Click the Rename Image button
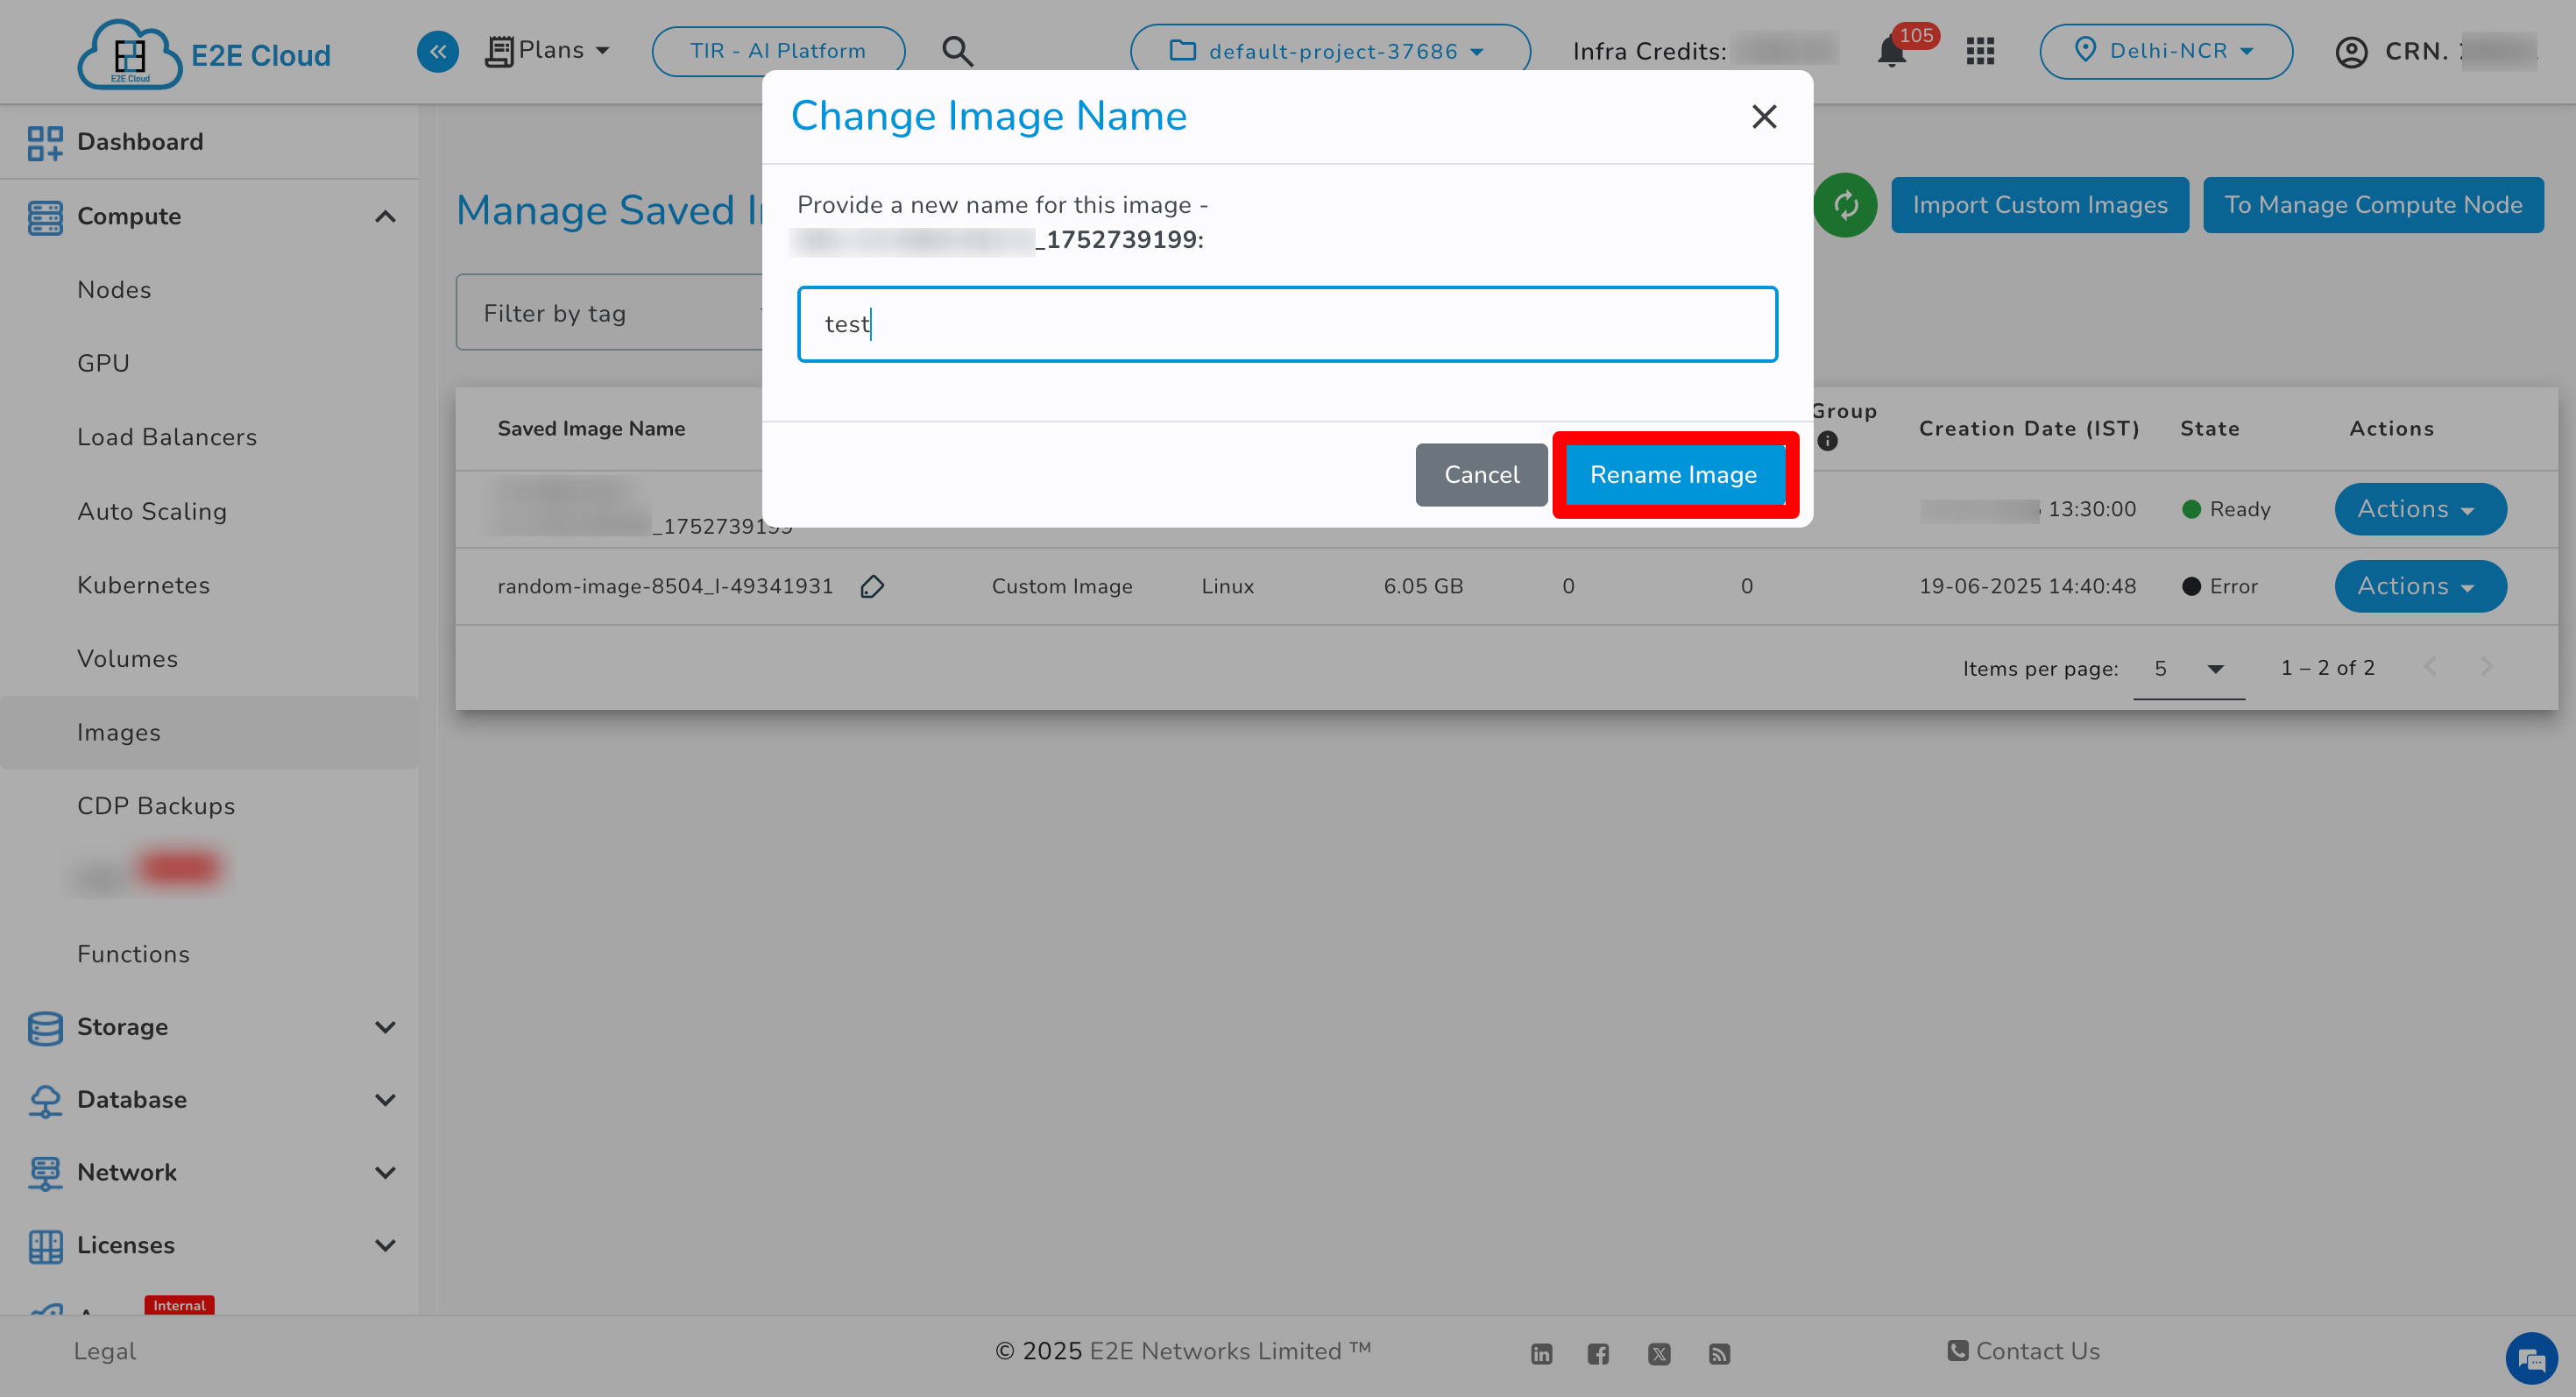Image resolution: width=2576 pixels, height=1397 pixels. tap(1674, 474)
